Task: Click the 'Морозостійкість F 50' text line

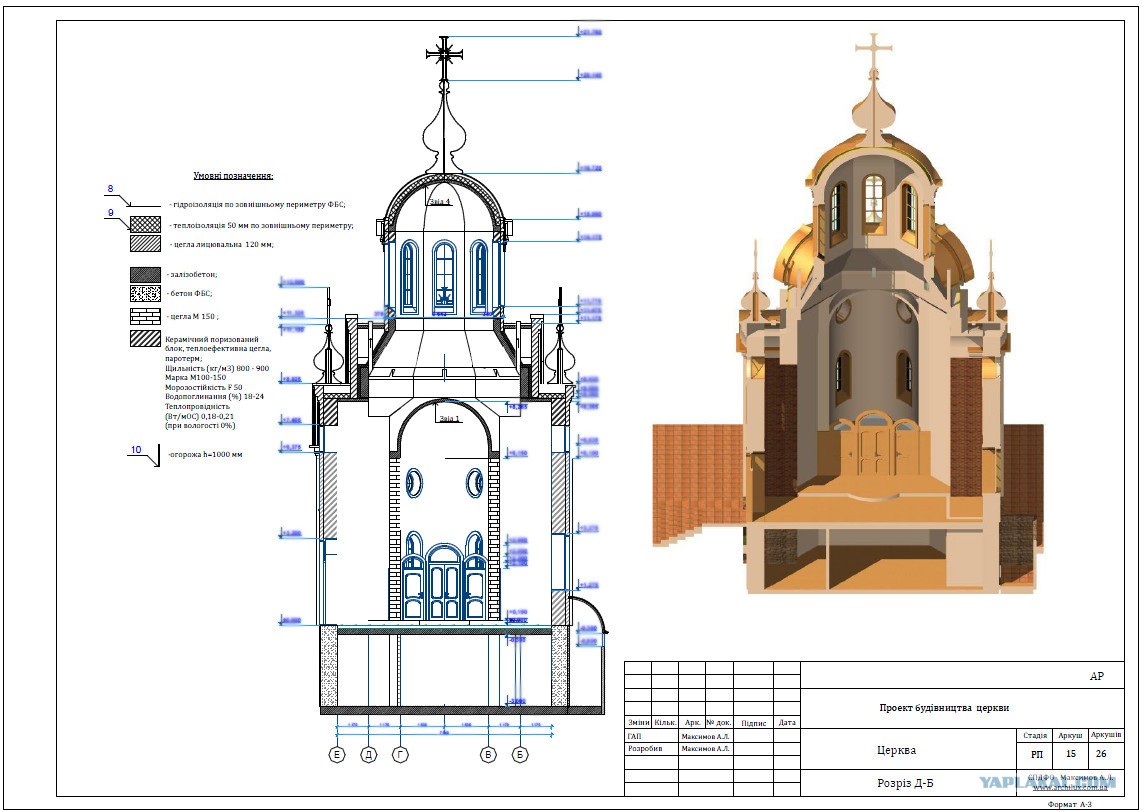Action: 204,387
